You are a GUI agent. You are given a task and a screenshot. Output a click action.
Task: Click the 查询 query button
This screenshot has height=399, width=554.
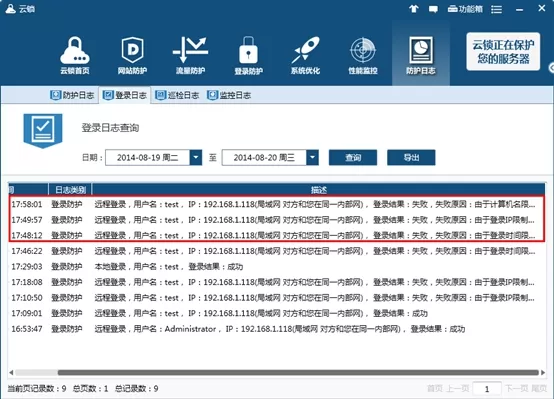(x=353, y=157)
